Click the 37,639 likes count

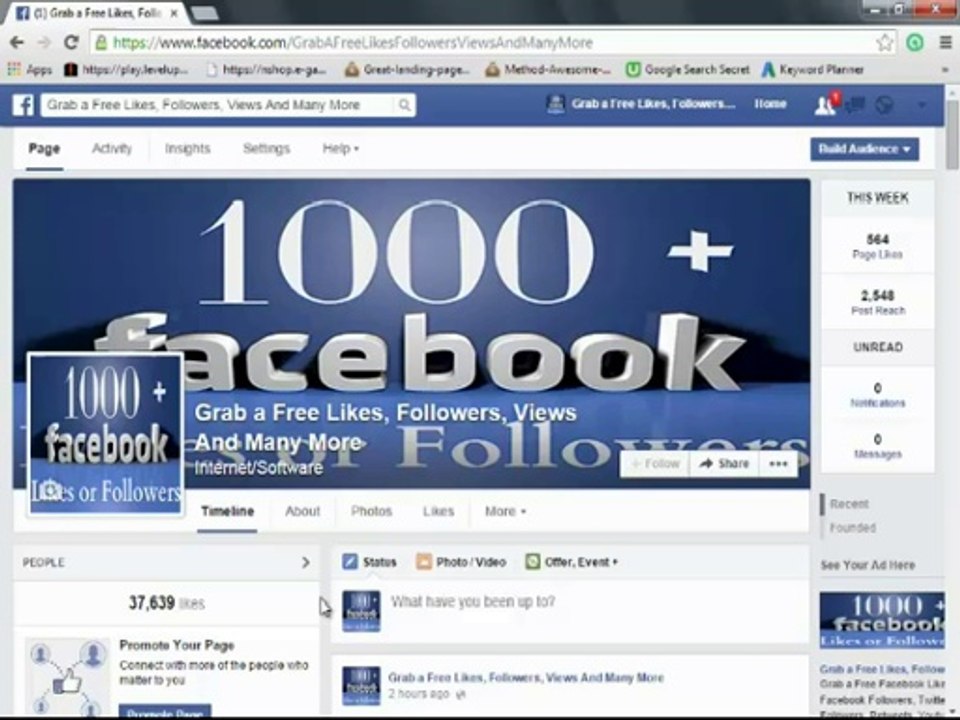(x=167, y=603)
